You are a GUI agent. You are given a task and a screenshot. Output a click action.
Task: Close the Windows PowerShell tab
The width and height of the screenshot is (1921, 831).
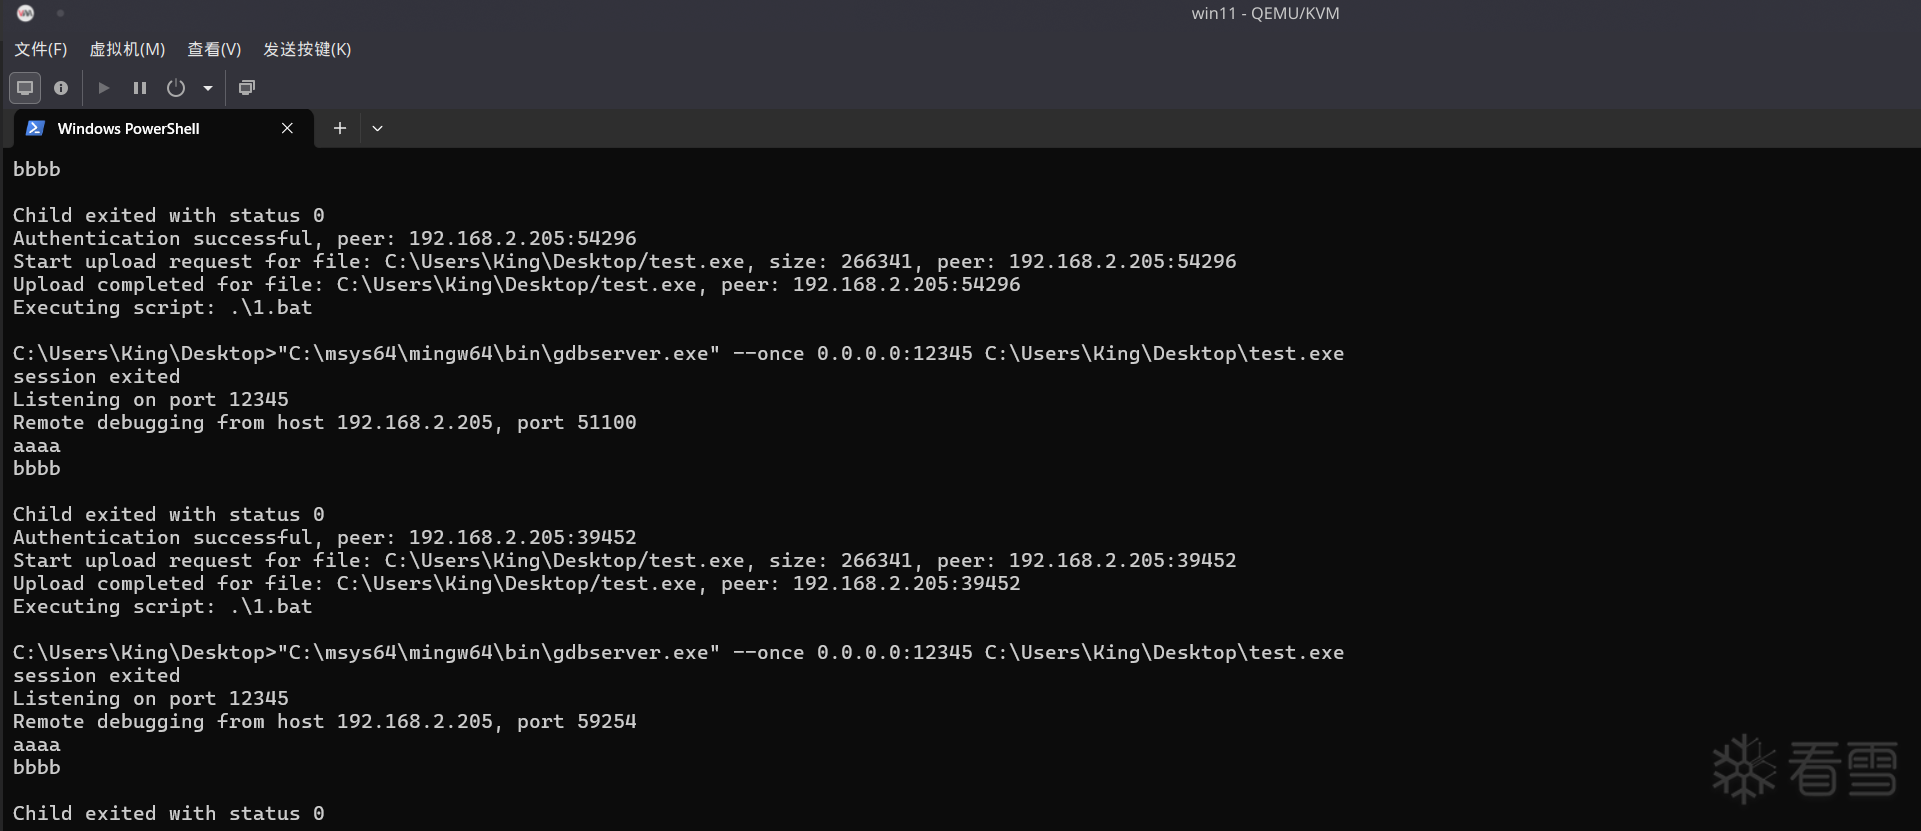click(287, 128)
